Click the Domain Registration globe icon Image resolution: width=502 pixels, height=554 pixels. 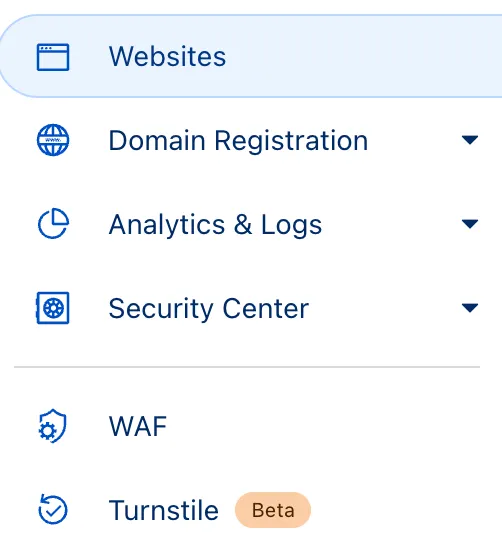point(53,140)
